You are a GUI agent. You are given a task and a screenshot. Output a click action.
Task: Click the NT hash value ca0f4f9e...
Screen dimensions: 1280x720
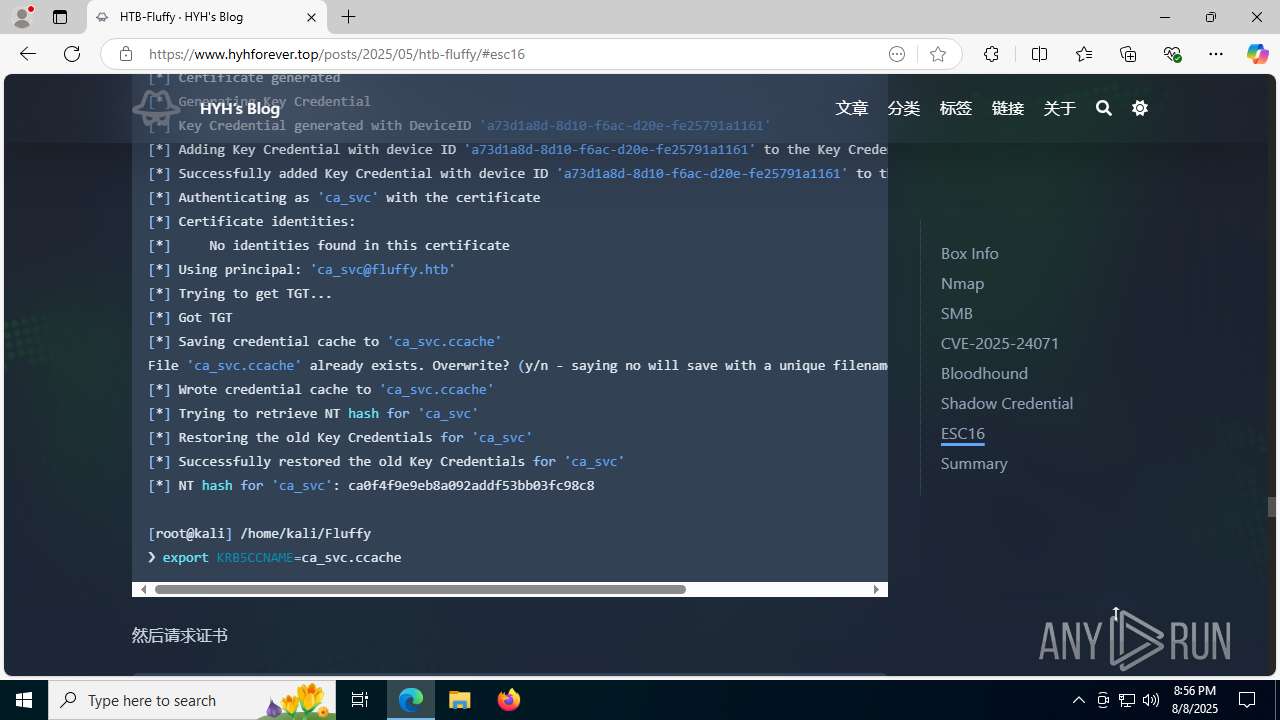pyautogui.click(x=471, y=485)
